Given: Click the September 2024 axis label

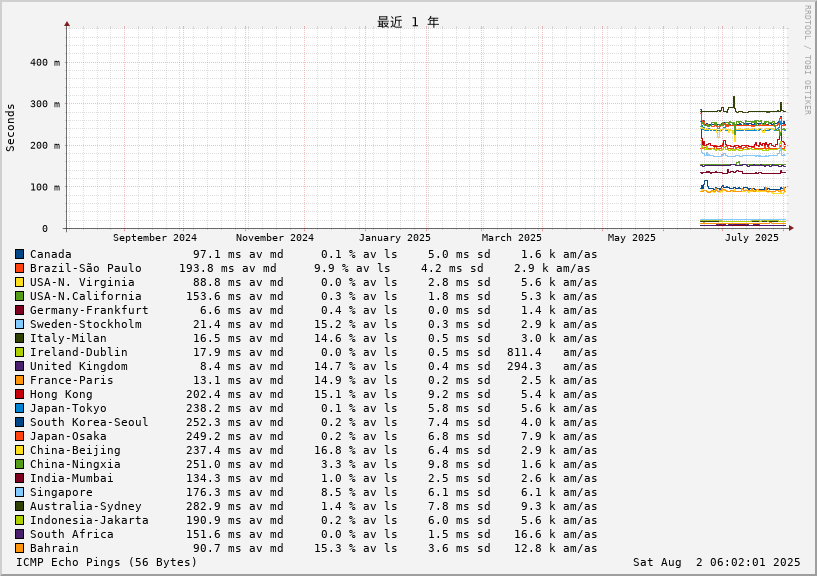Looking at the screenshot, I should 155,238.
